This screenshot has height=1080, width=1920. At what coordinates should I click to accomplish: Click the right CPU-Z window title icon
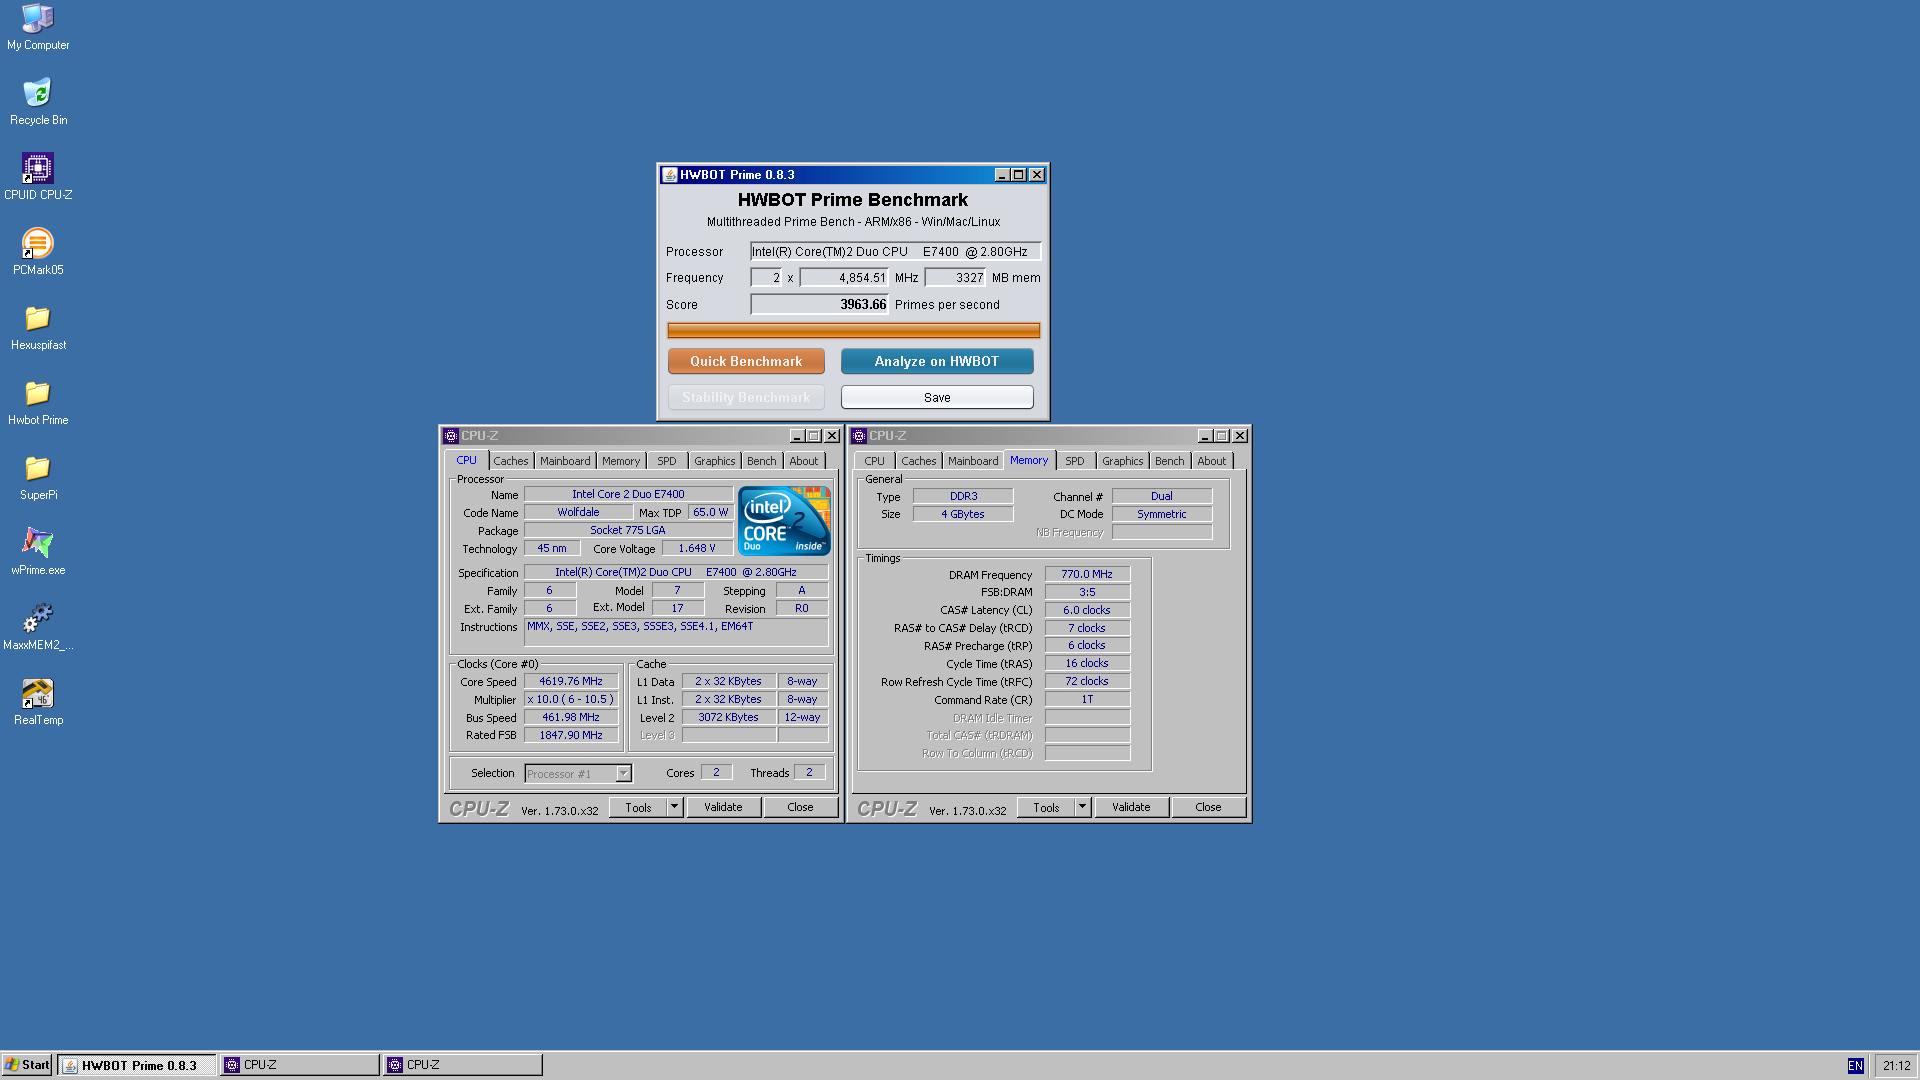(859, 436)
